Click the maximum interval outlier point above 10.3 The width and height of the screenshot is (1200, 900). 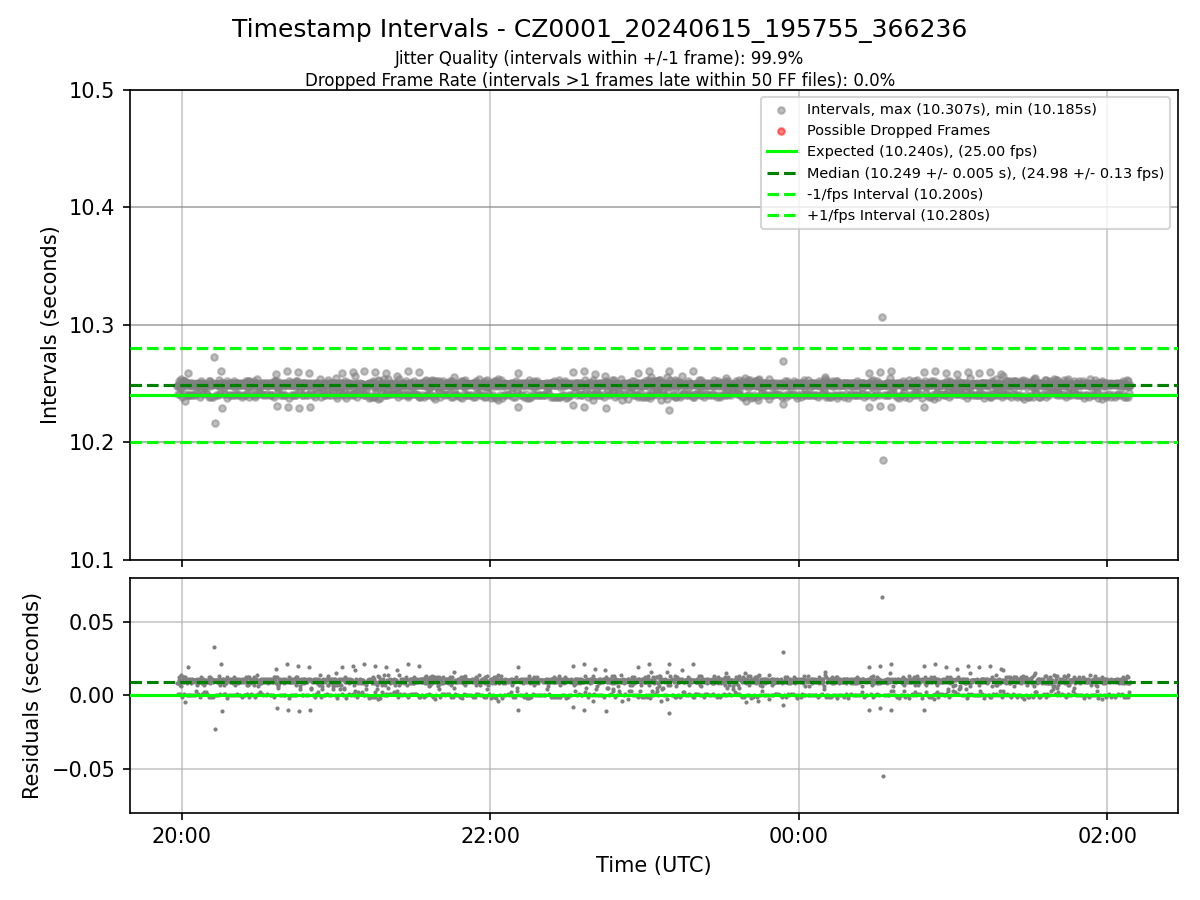point(882,317)
